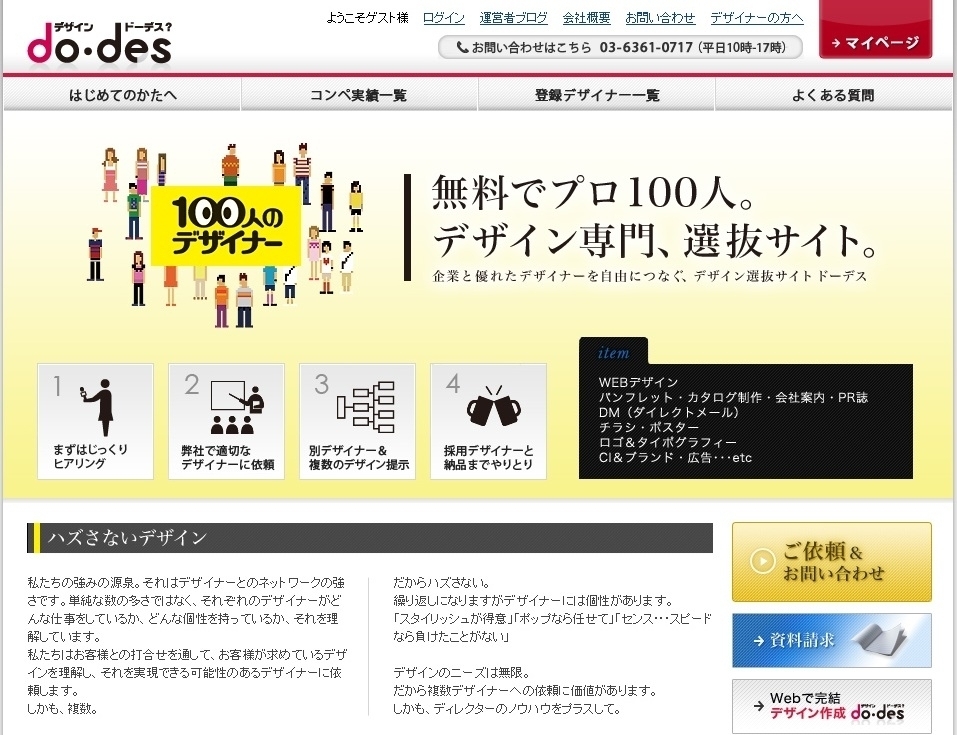Click the item tab label on black panel
The image size is (957, 735).
[613, 353]
